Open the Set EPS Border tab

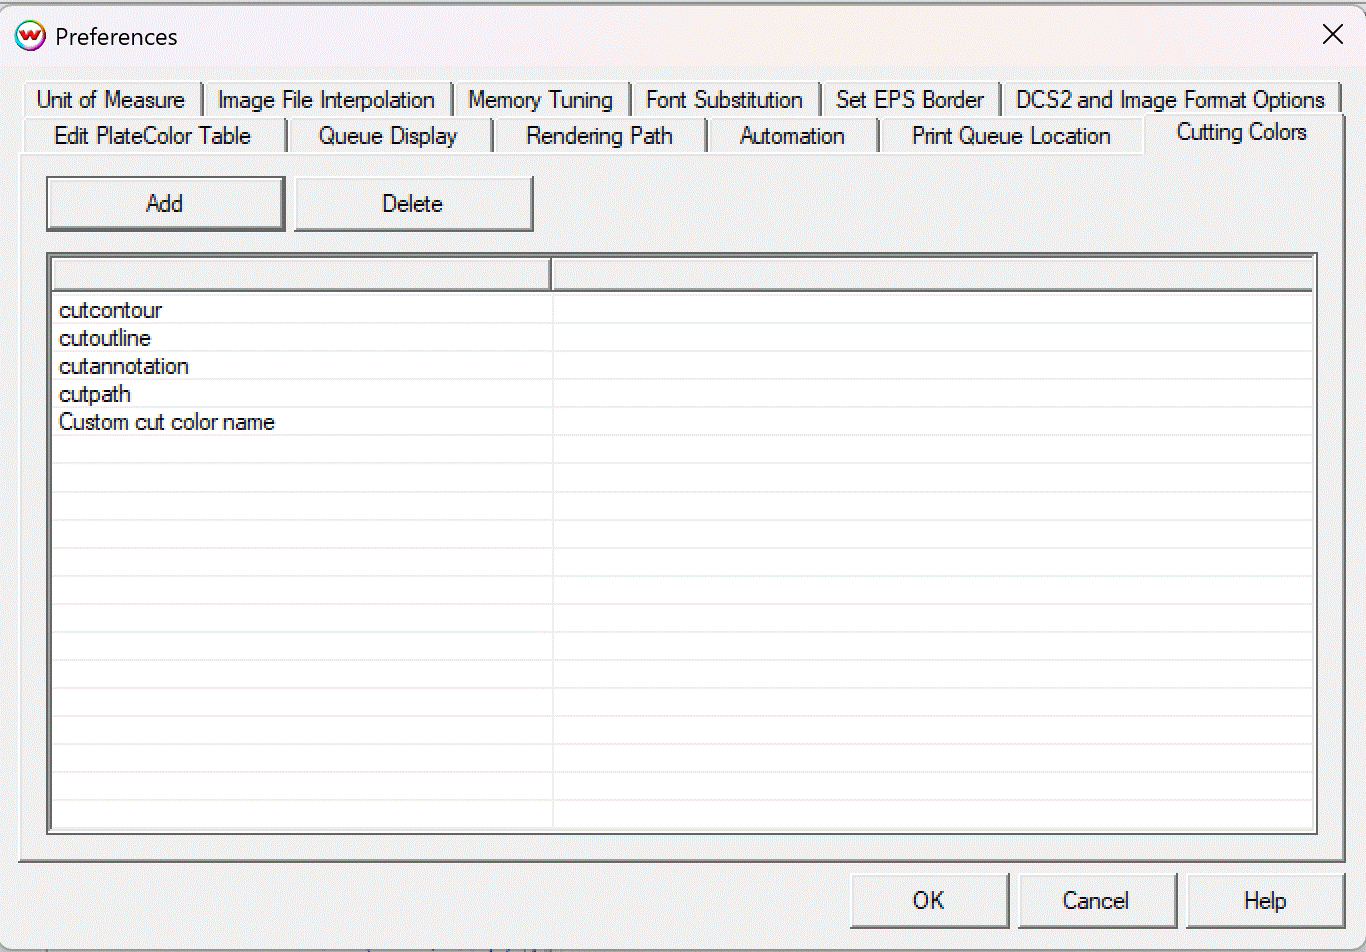point(910,100)
